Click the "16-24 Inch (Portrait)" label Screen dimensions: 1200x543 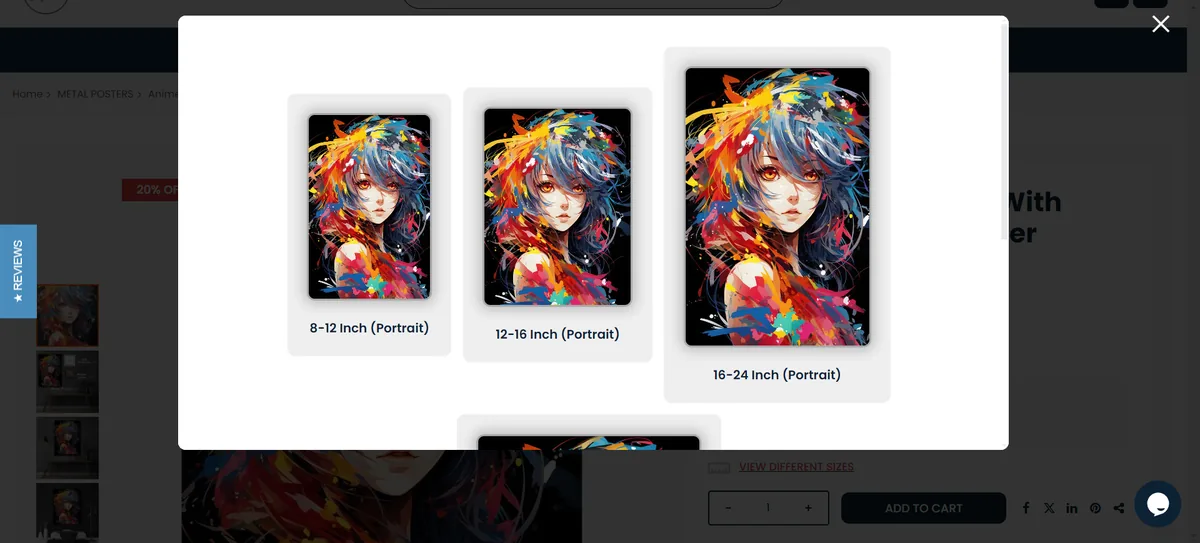(x=777, y=375)
